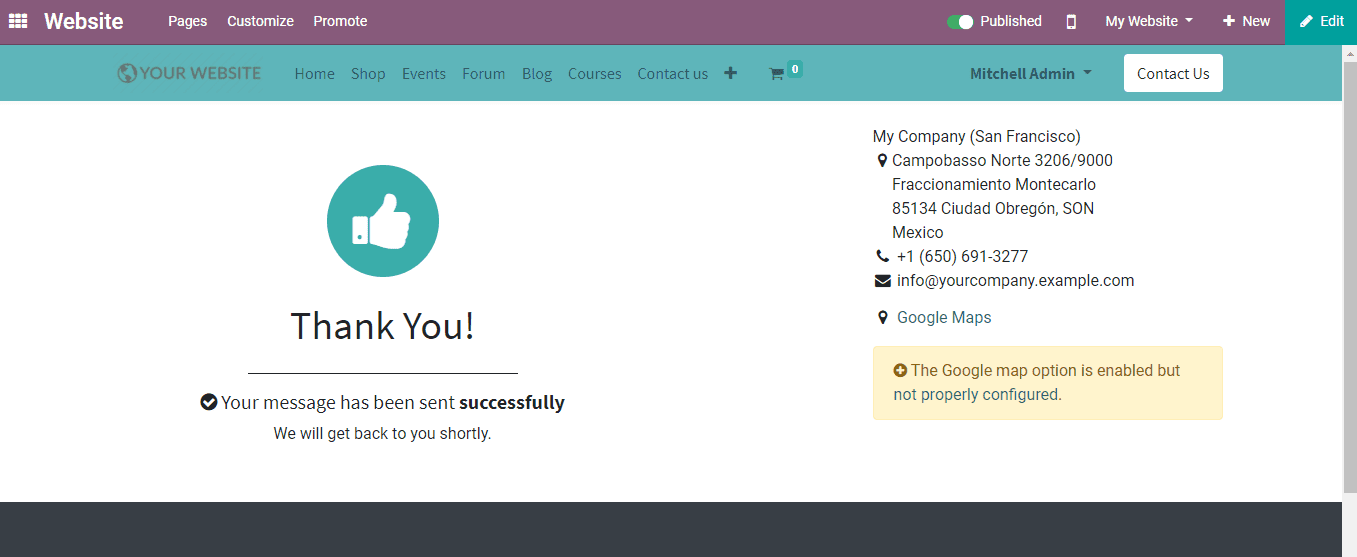Click the Website app title
1357x557 pixels.
click(x=84, y=21)
